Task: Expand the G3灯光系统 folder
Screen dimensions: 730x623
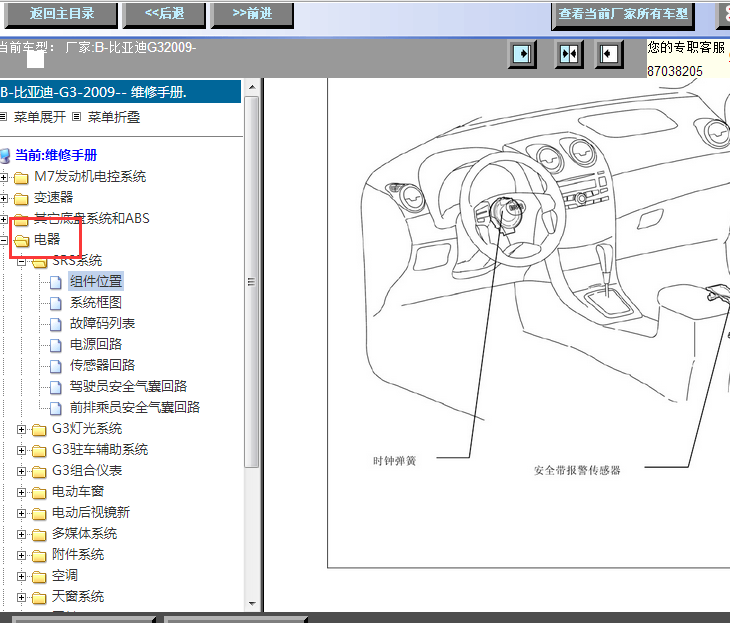Action: tap(21, 429)
